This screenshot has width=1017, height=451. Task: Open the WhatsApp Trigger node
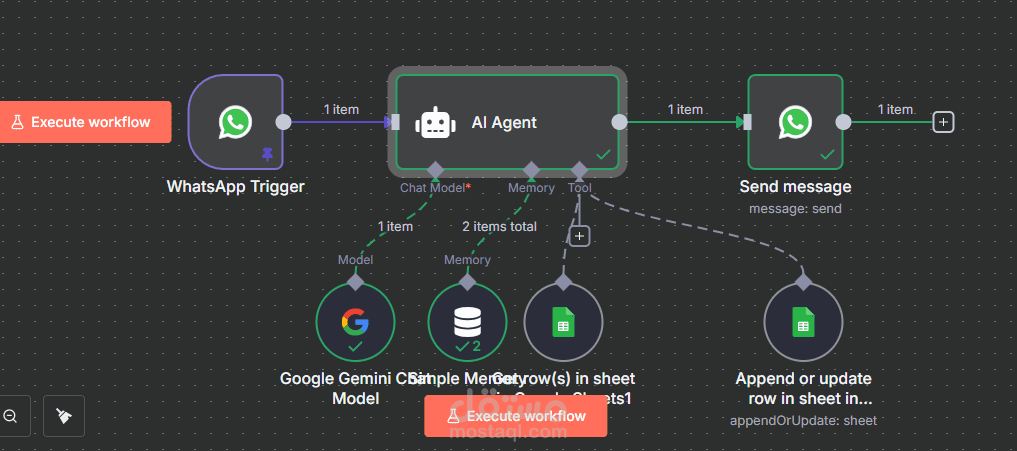click(x=235, y=122)
